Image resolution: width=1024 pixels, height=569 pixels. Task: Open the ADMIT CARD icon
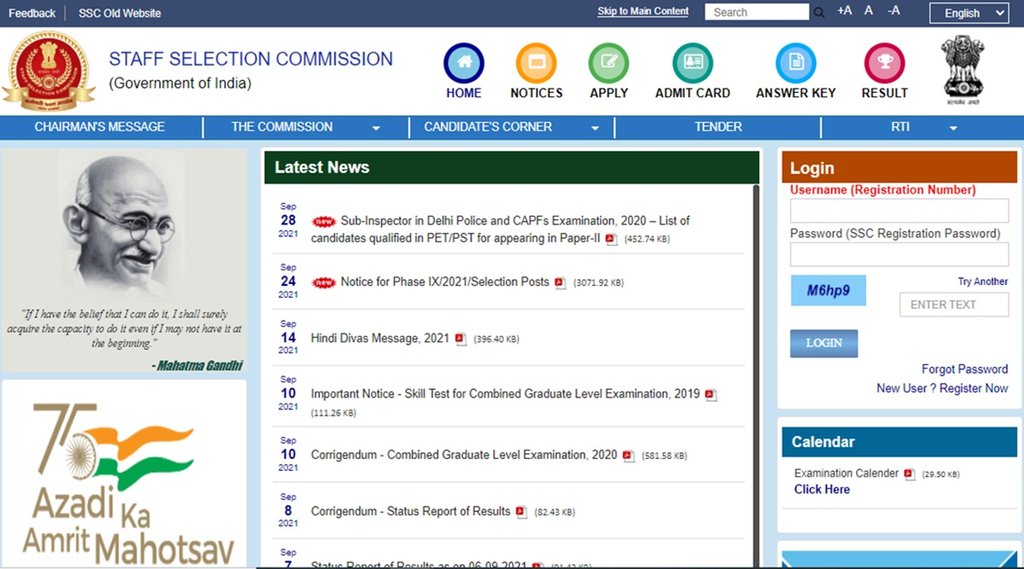click(x=692, y=63)
